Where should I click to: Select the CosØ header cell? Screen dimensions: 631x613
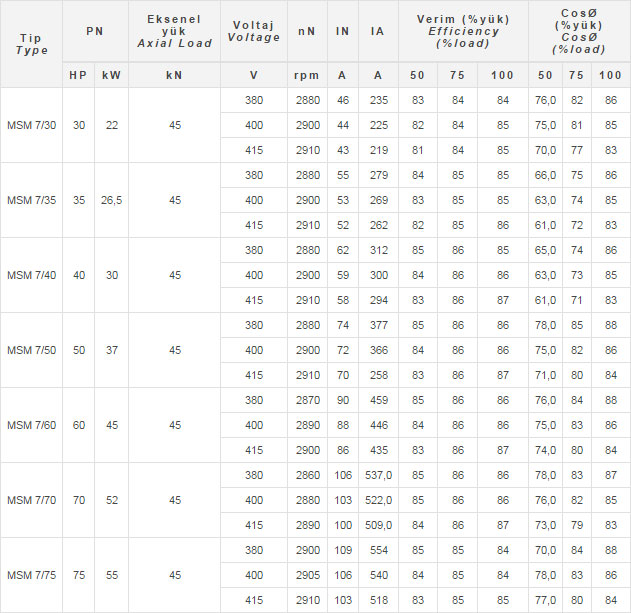coord(579,31)
